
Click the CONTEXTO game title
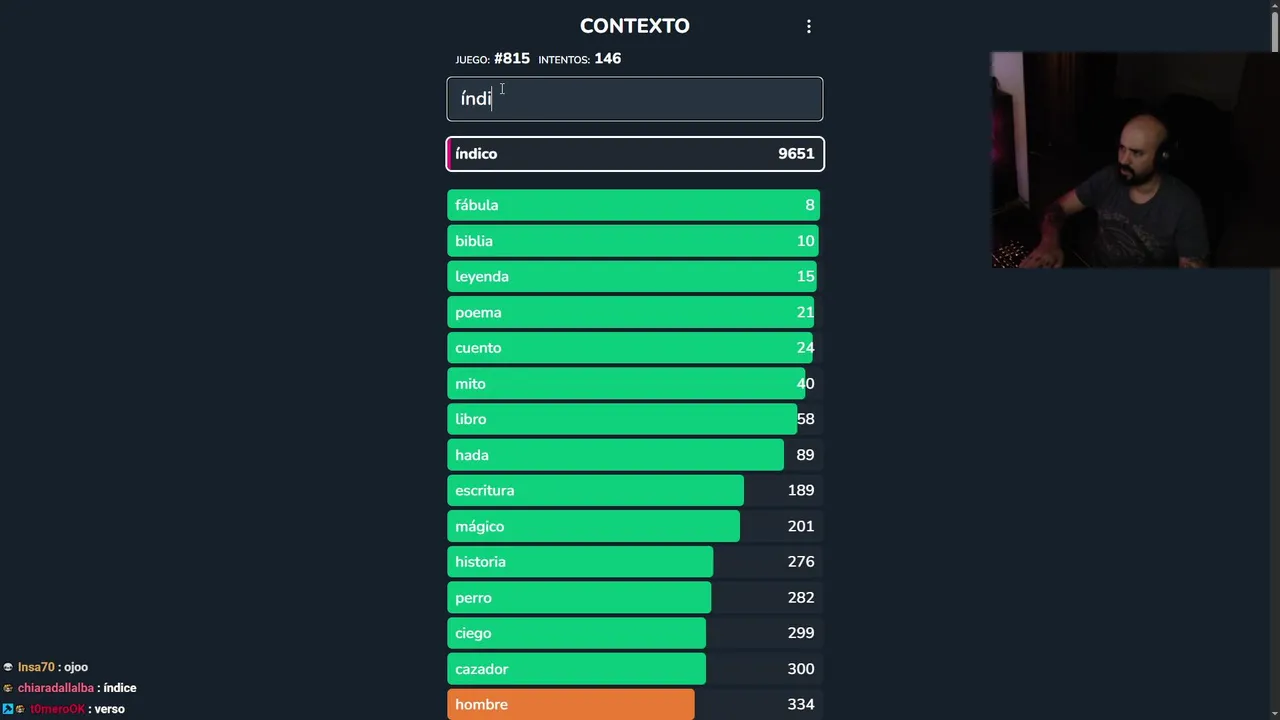[x=634, y=26]
